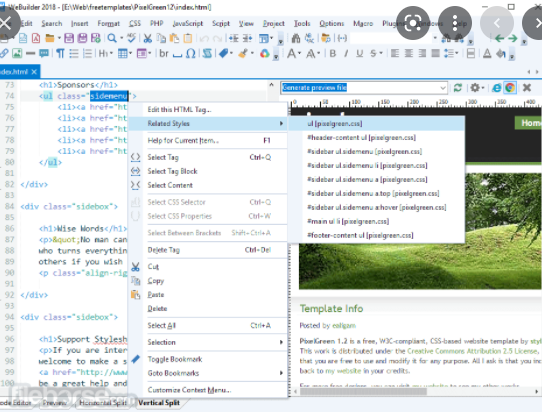Click the Find in Files folder icon

pyautogui.click(x=326, y=38)
